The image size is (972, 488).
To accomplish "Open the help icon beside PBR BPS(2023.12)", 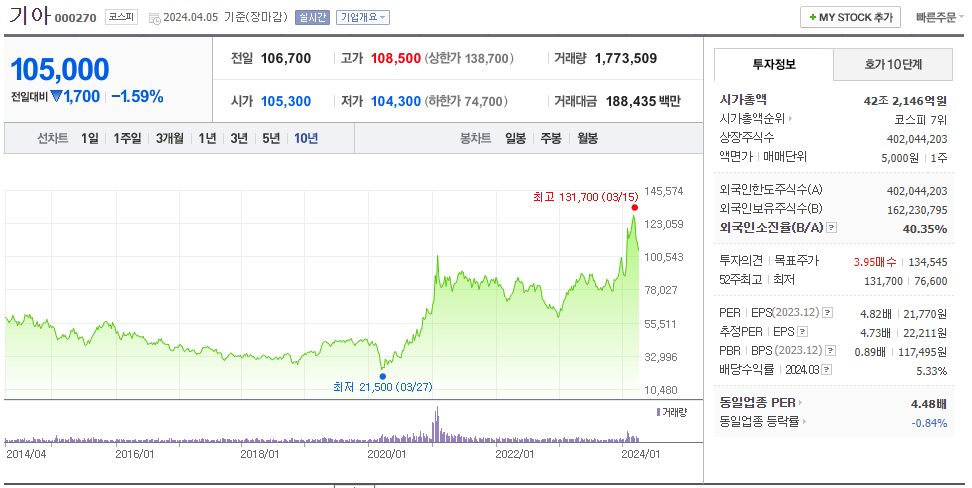I will [x=831, y=351].
